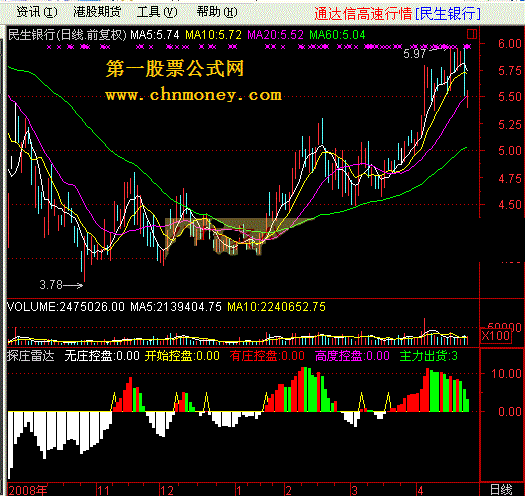Click the 5.50 price axis label
Image resolution: width=525 pixels, height=496 pixels.
[x=510, y=97]
